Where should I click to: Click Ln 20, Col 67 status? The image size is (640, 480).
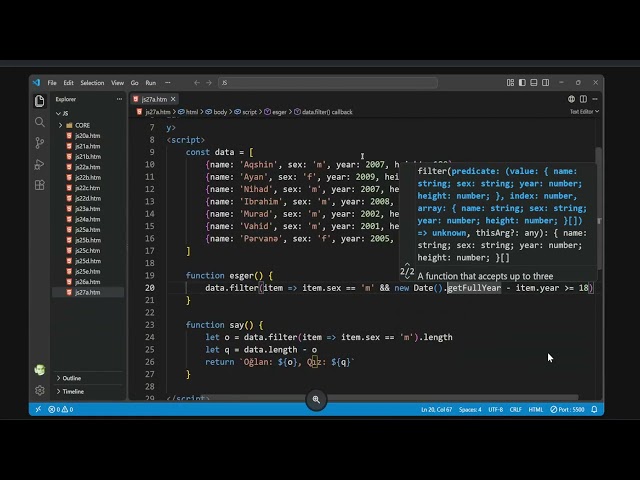(x=436, y=409)
